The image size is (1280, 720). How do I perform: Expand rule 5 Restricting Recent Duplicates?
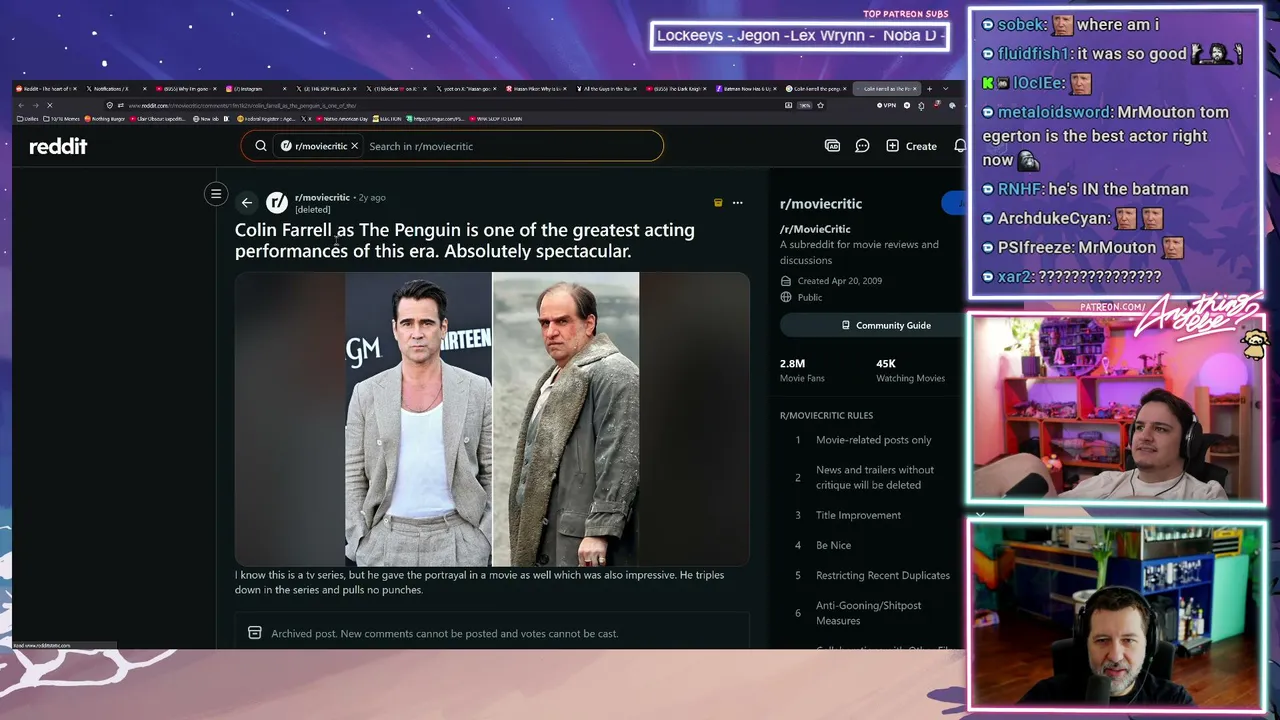(x=870, y=575)
